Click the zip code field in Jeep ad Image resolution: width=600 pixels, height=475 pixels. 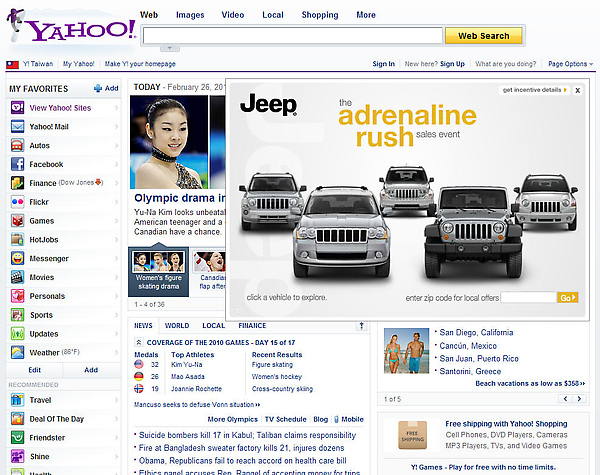(x=528, y=297)
